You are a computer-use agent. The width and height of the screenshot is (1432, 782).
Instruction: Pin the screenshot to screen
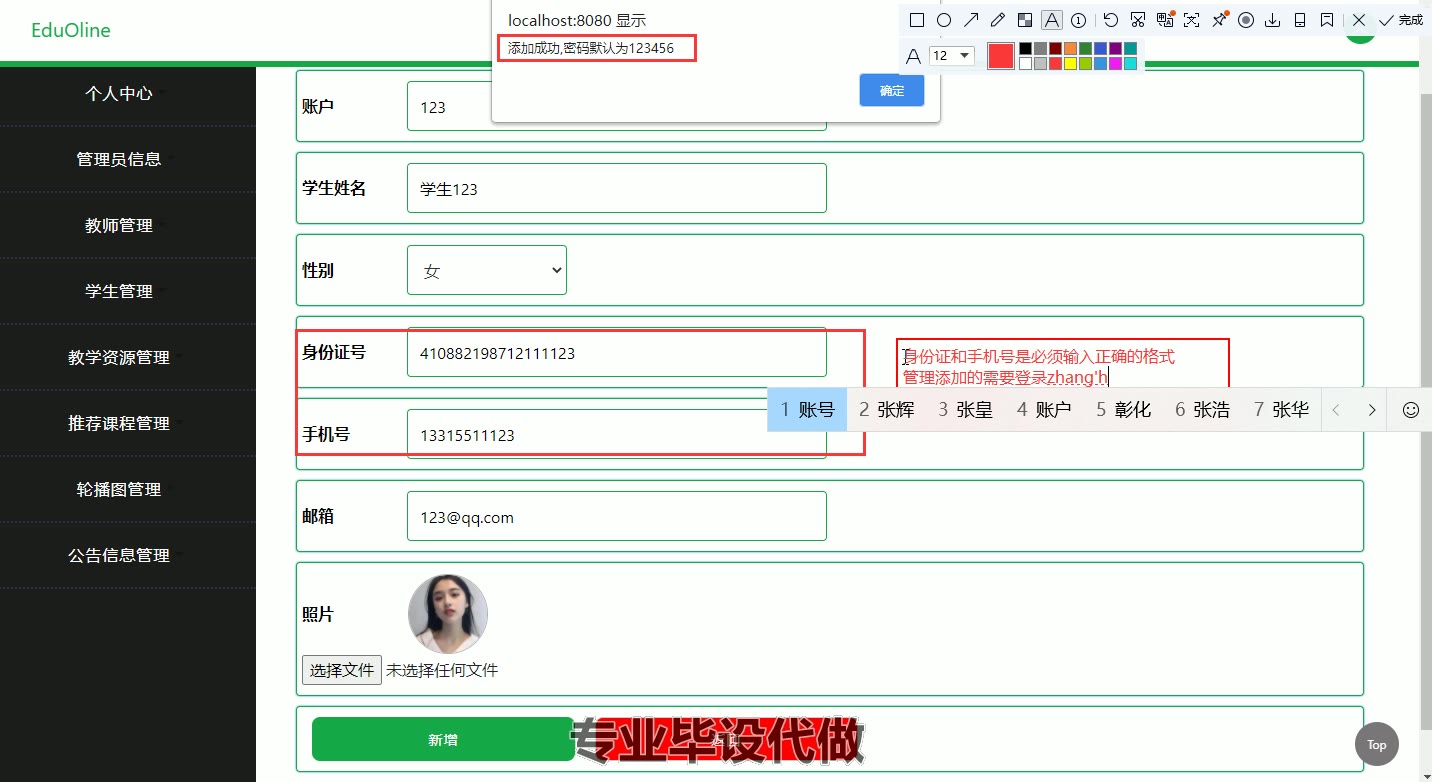coord(1219,19)
